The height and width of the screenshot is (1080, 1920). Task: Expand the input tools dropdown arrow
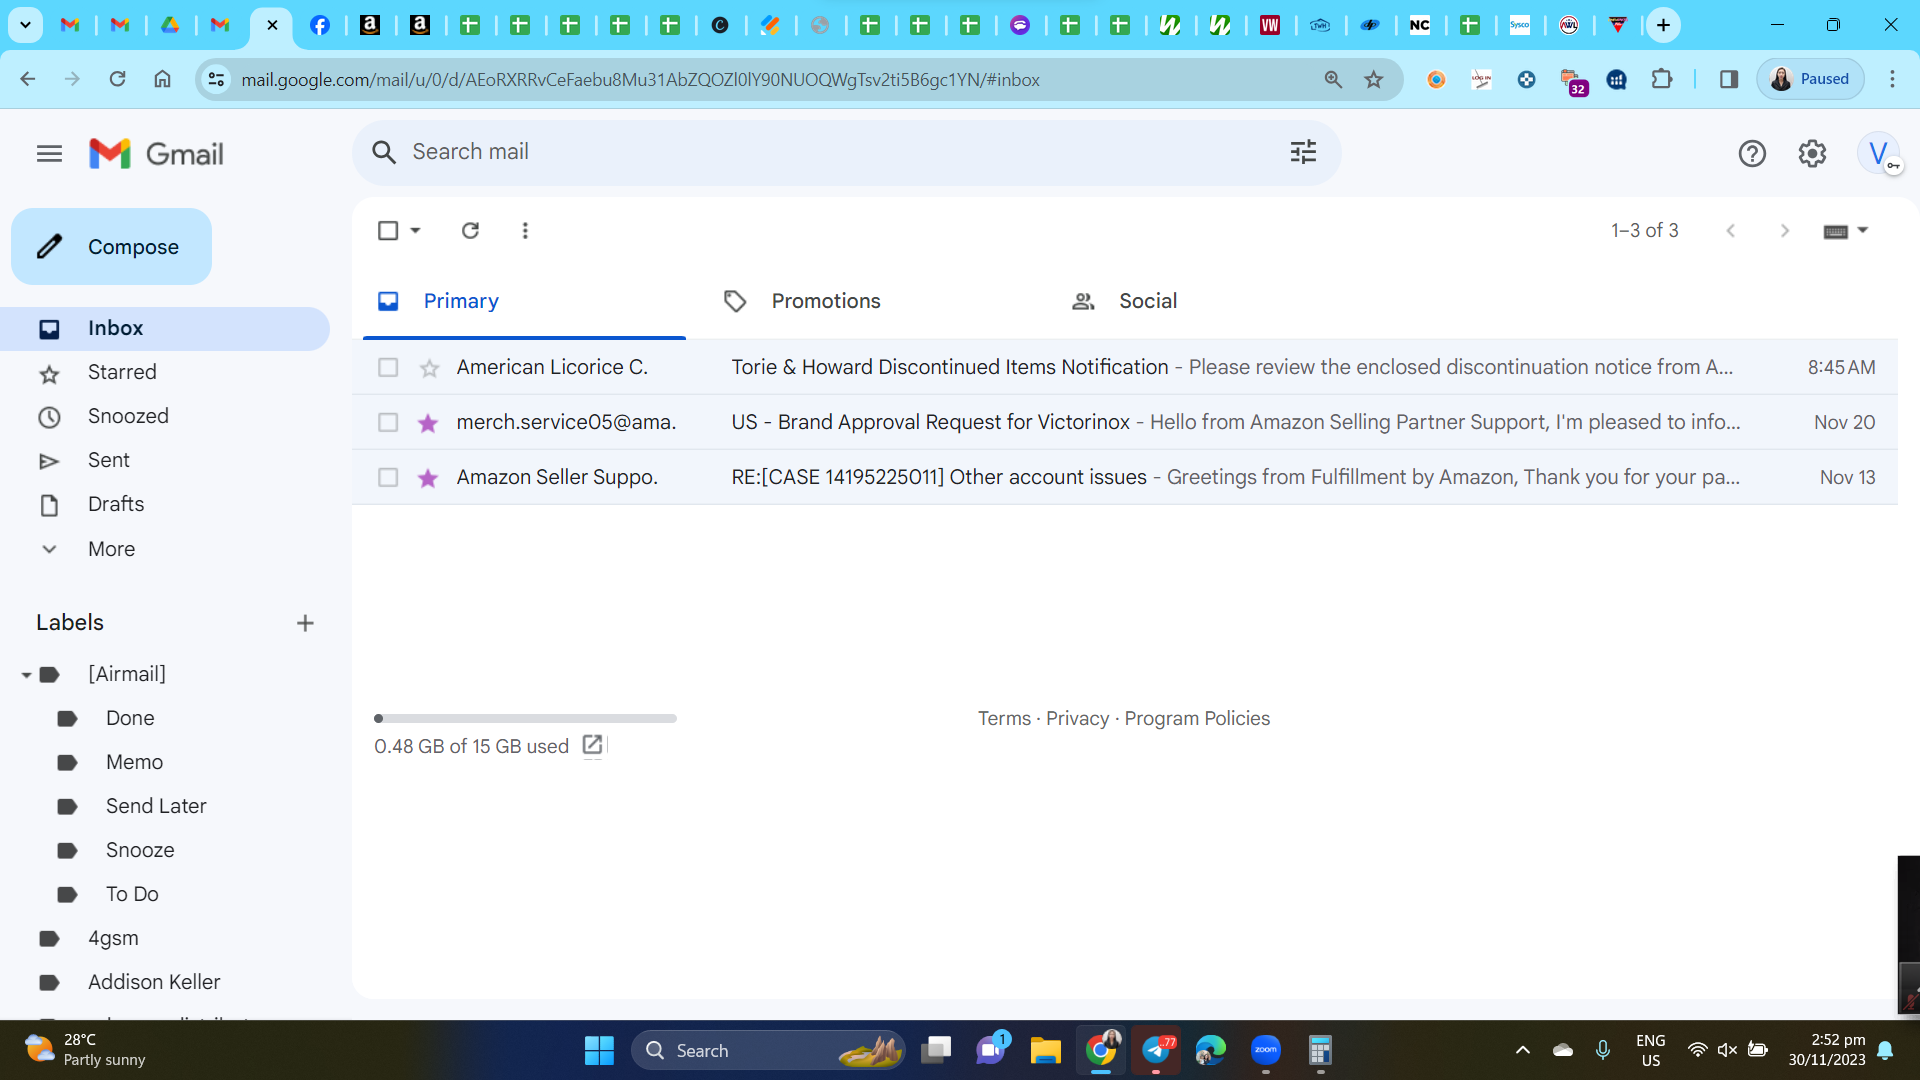coord(1862,231)
